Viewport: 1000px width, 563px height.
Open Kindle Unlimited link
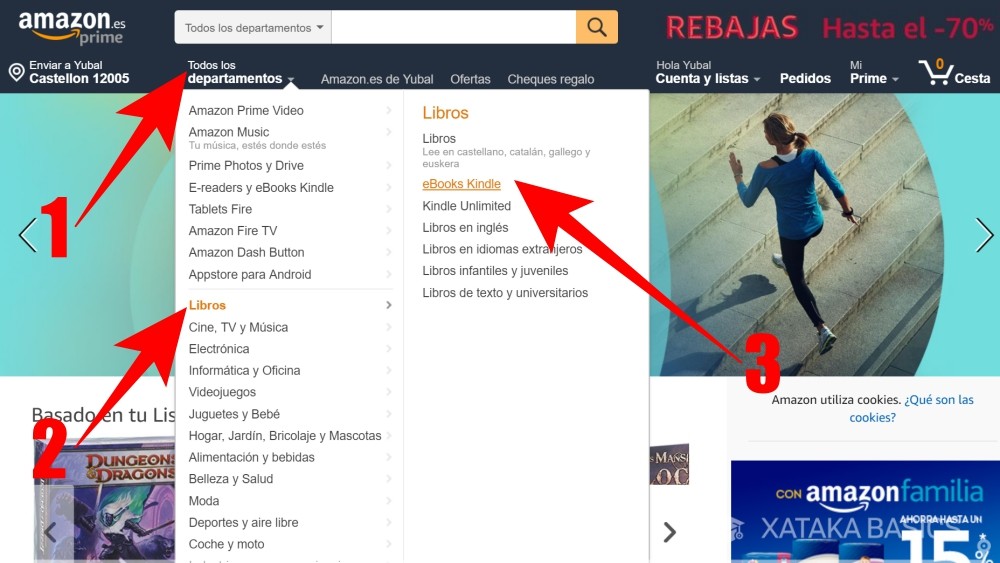pos(466,206)
